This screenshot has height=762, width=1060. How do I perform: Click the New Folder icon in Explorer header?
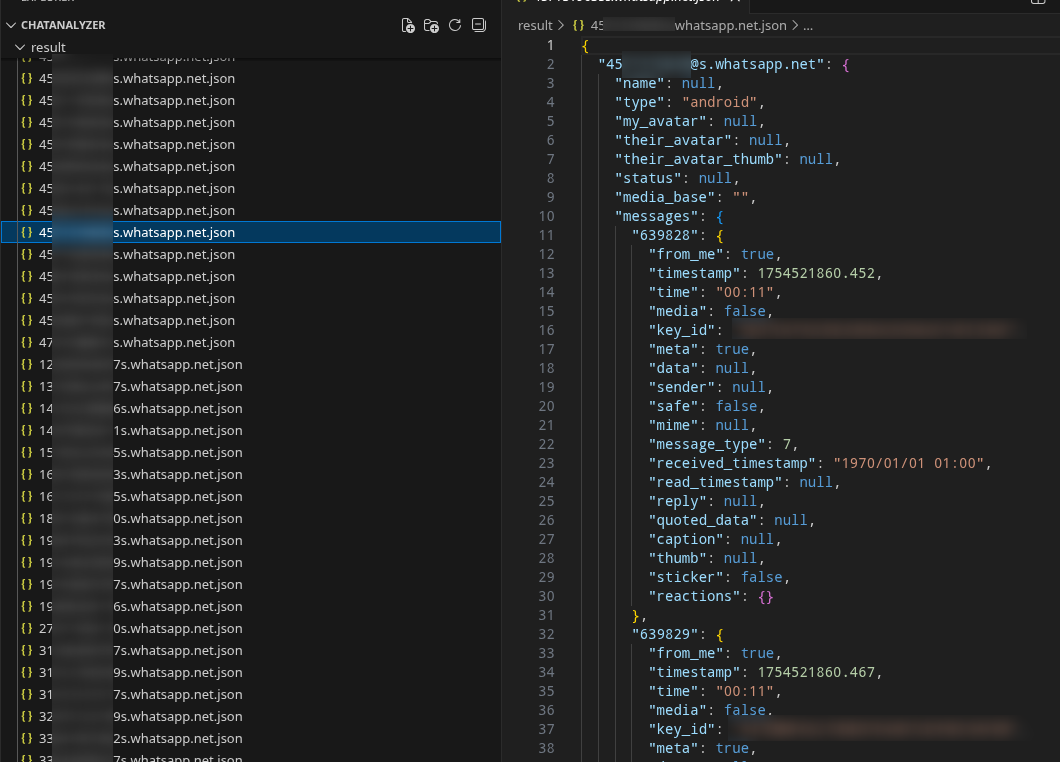pos(431,25)
